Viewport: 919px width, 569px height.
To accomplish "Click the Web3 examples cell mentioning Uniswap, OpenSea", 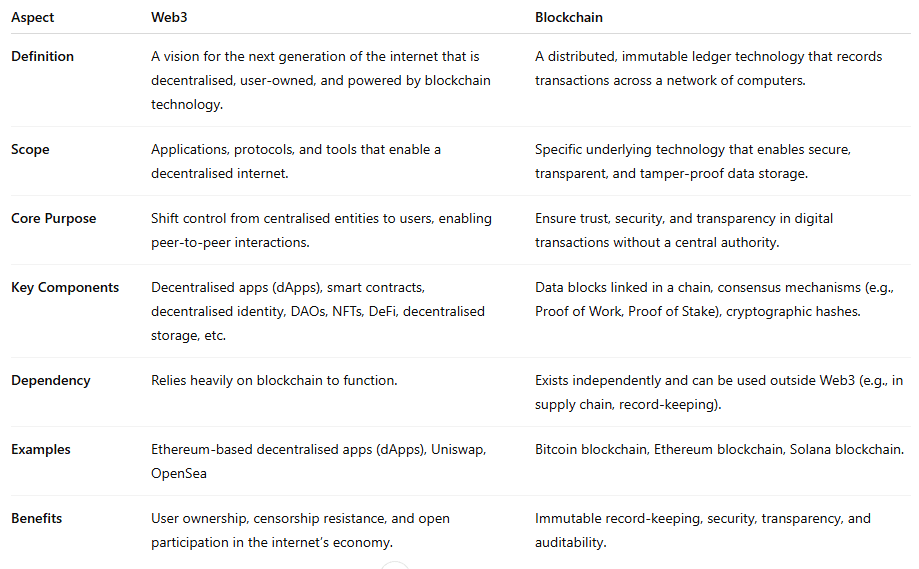I will pos(318,461).
